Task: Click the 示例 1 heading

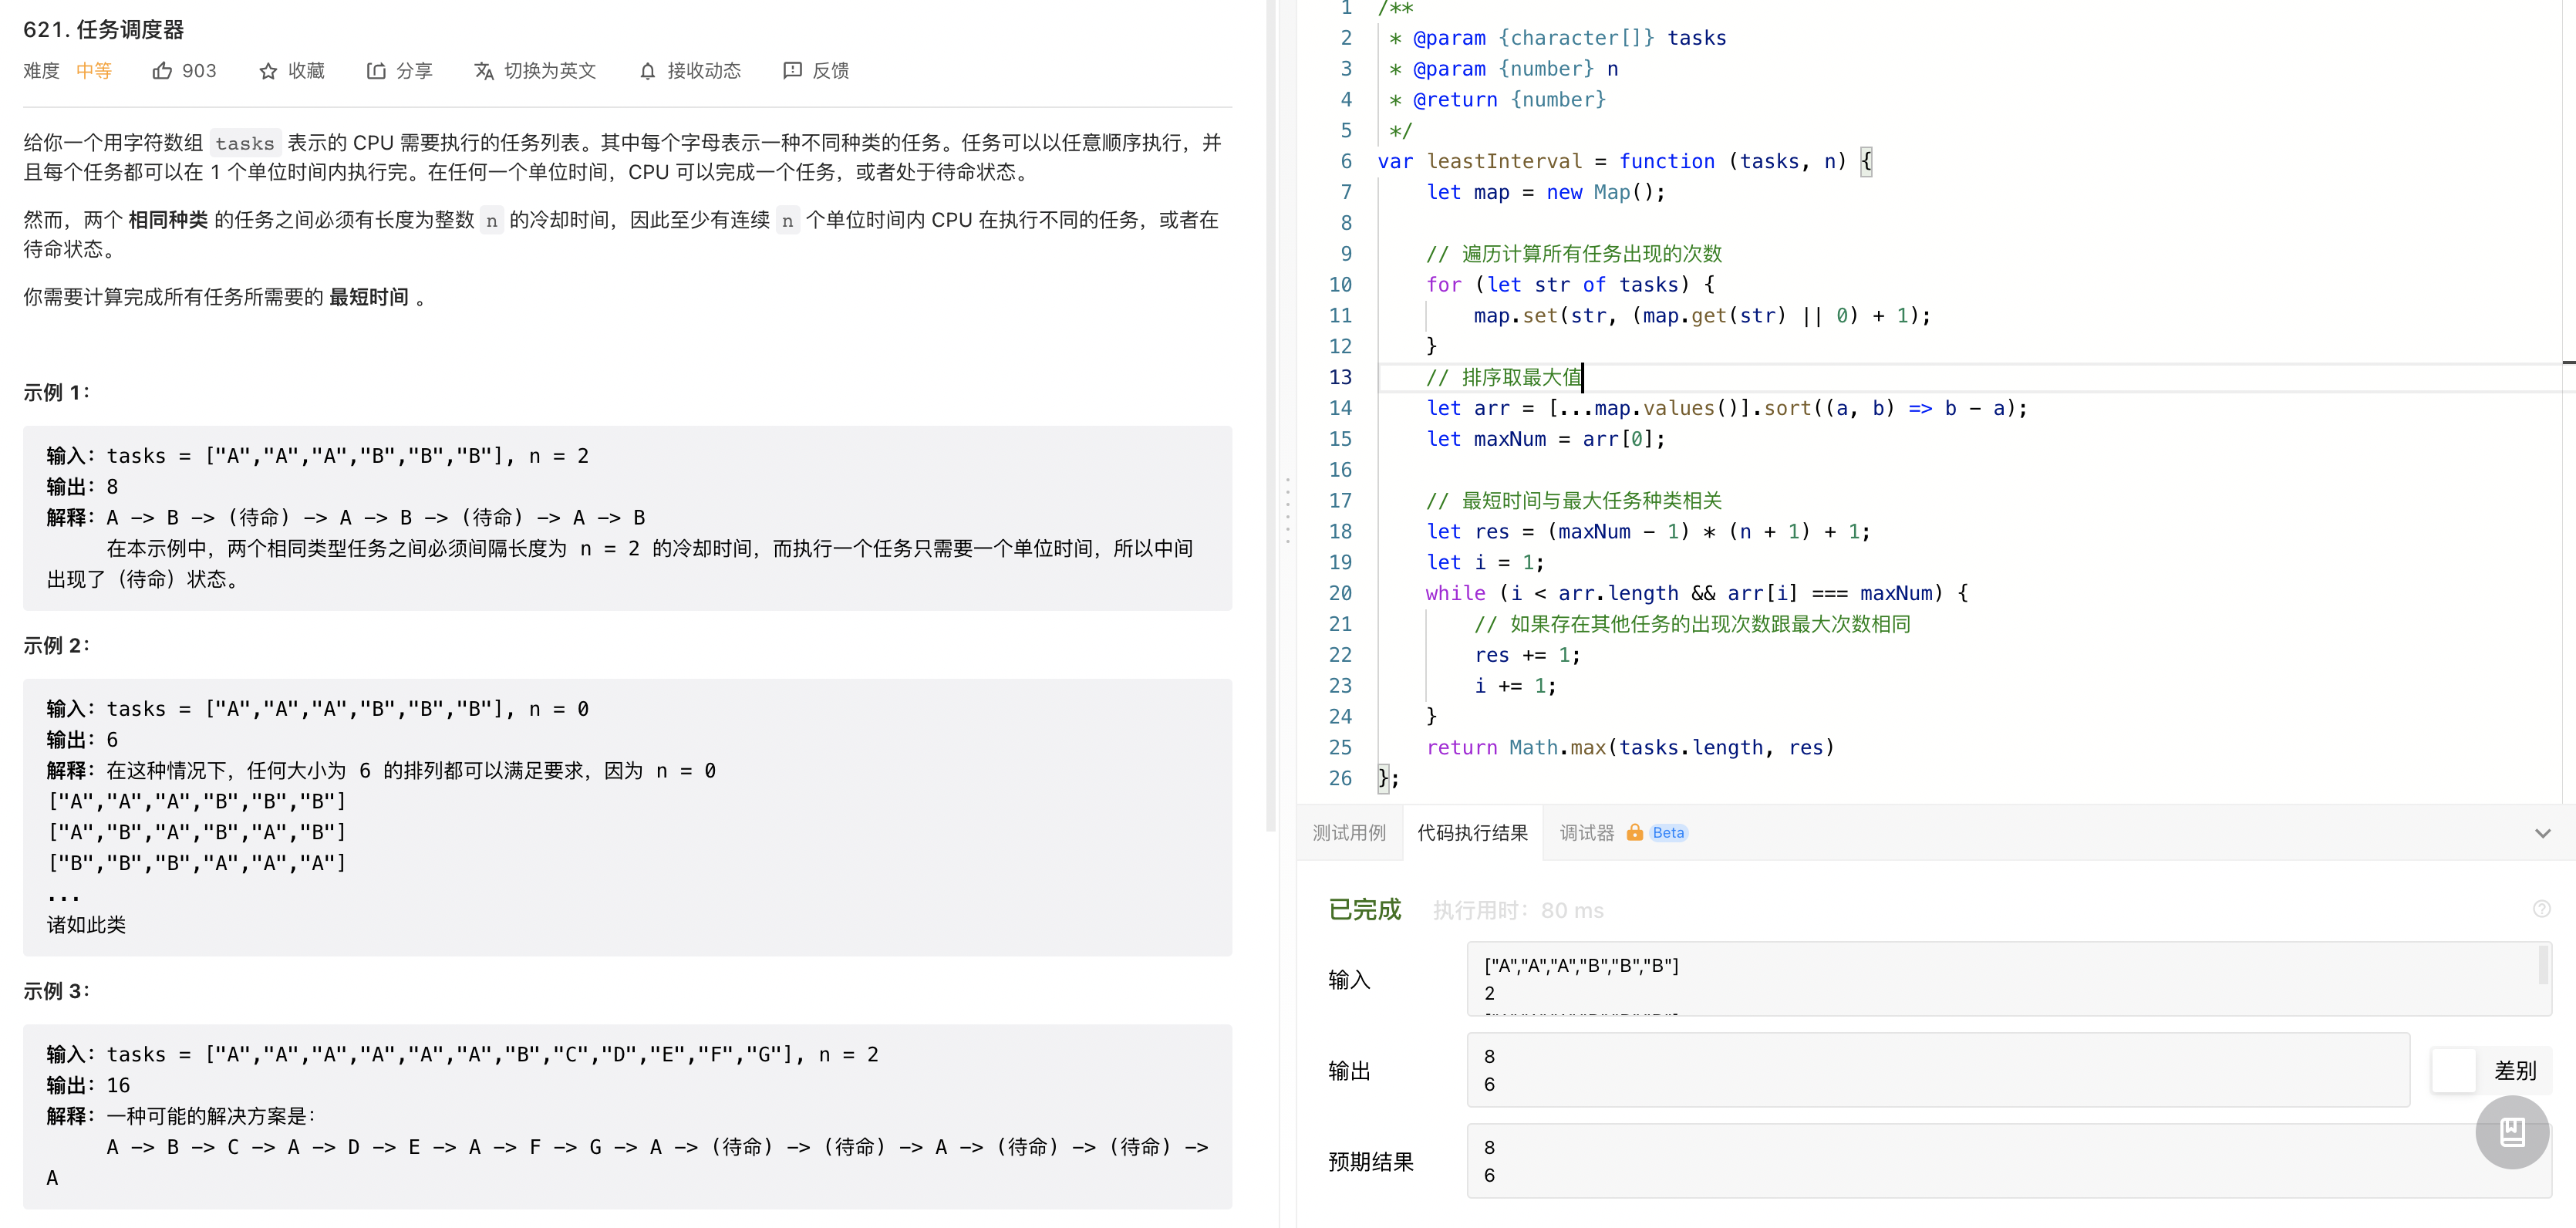Action: (x=57, y=392)
